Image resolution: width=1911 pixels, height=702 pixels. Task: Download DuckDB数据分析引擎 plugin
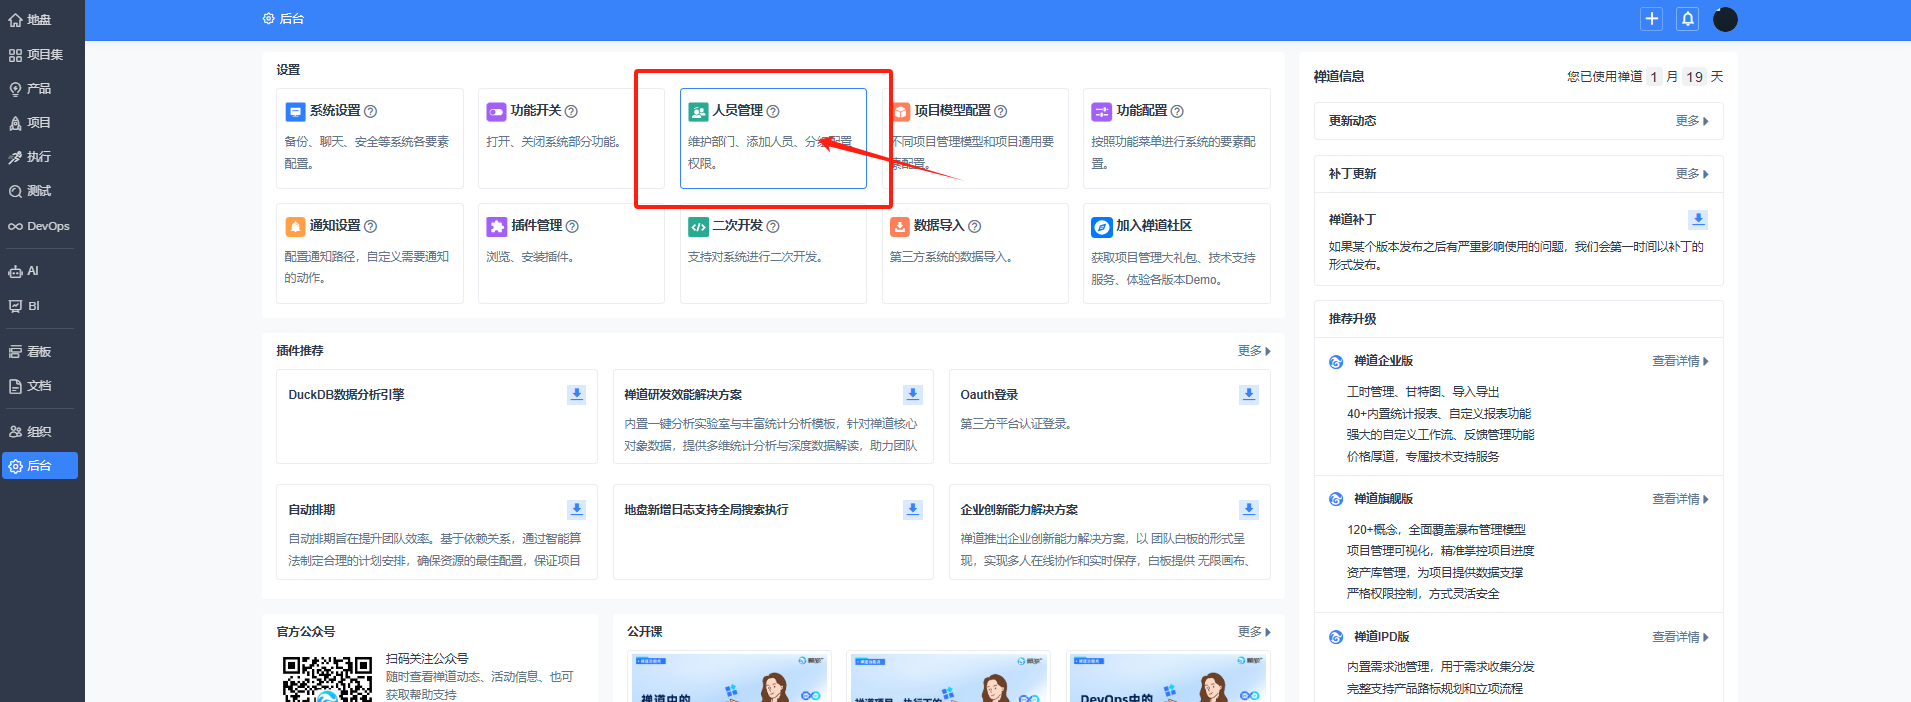(577, 394)
